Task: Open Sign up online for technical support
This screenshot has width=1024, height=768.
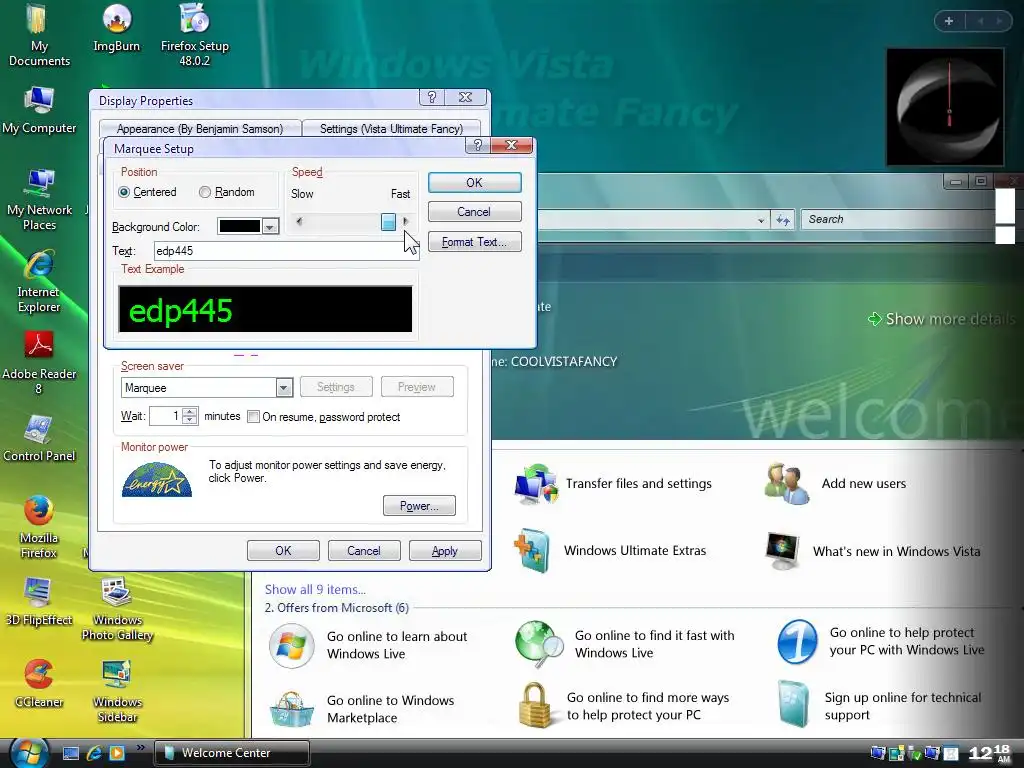Action: (x=880, y=705)
